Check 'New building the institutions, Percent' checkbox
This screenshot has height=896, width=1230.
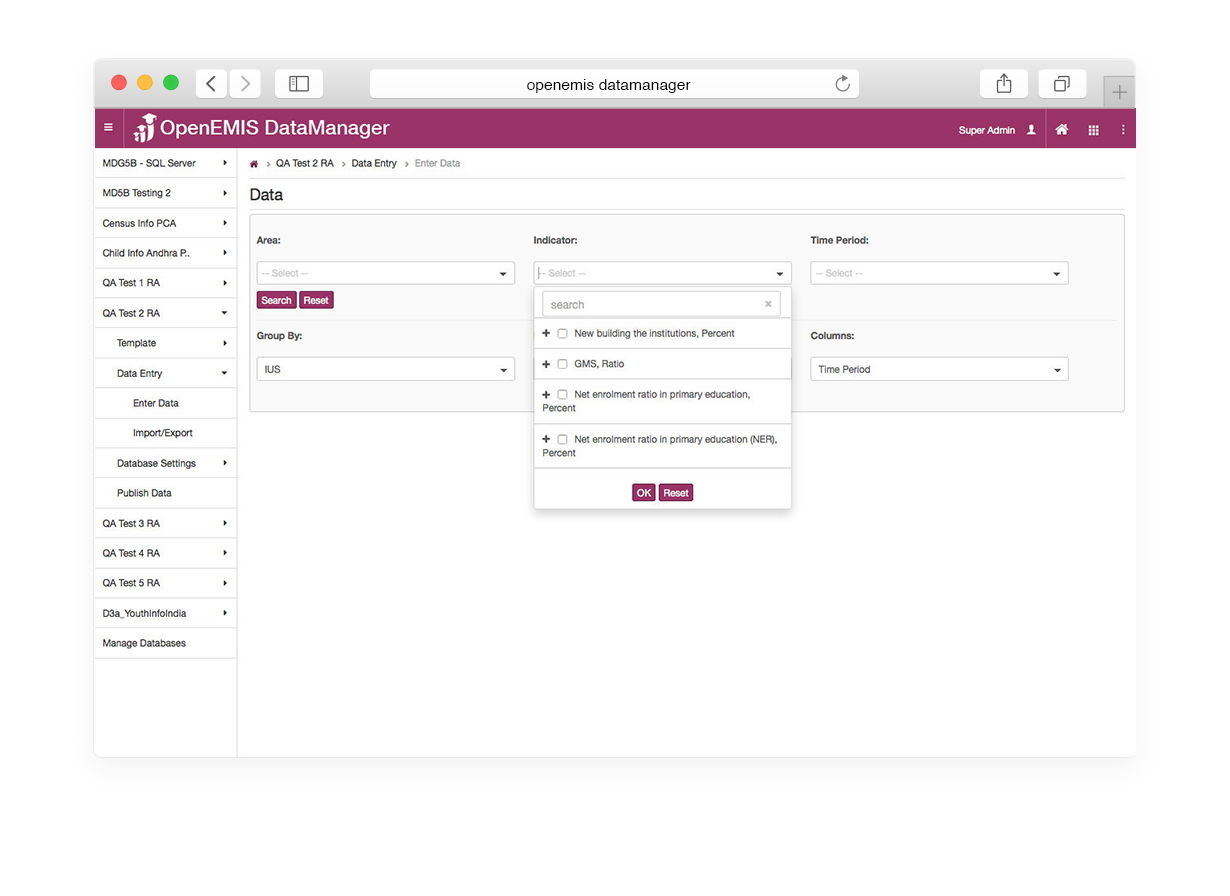click(562, 333)
